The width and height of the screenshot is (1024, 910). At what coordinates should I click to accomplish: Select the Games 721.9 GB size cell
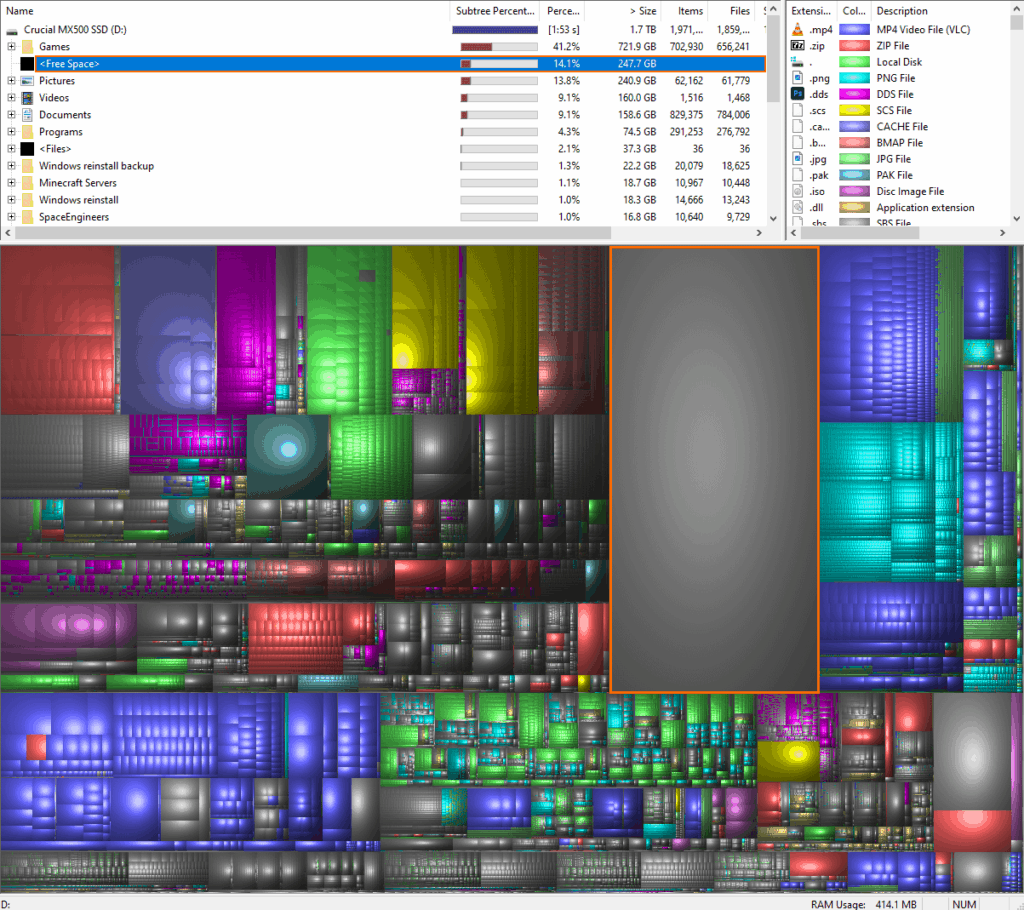pyautogui.click(x=637, y=47)
